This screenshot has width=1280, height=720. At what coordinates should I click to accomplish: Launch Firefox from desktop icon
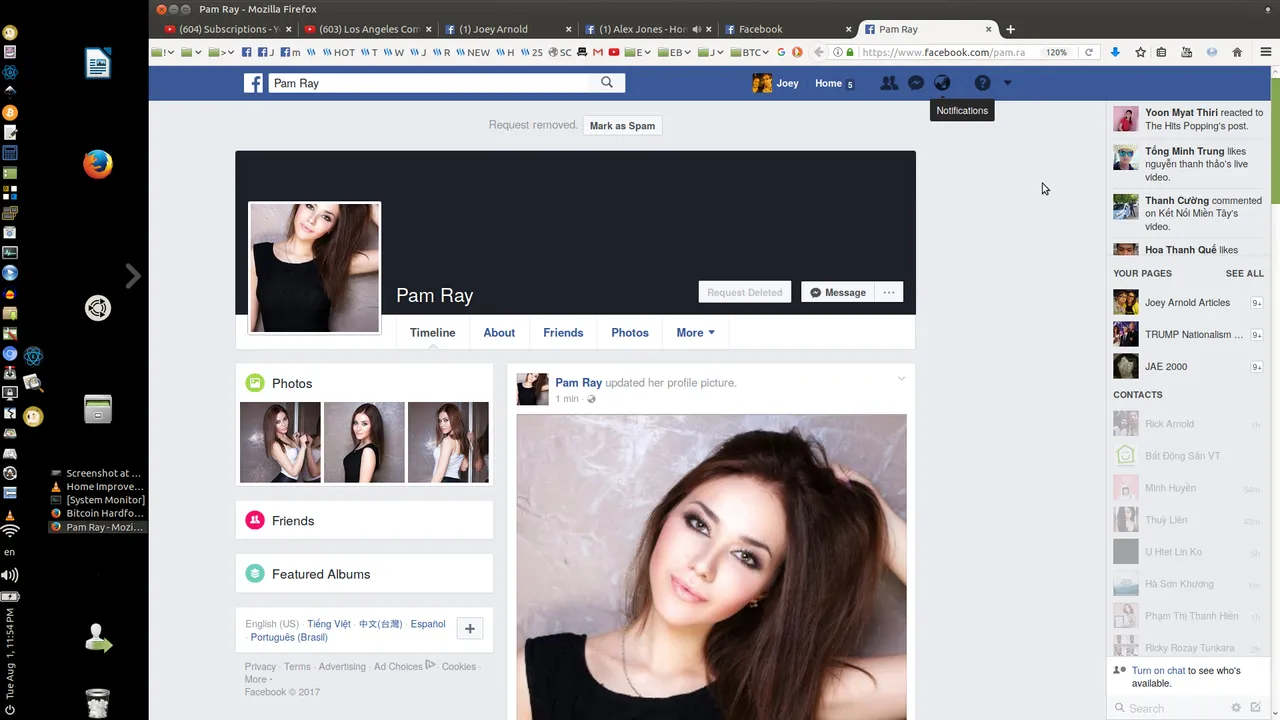coord(97,164)
